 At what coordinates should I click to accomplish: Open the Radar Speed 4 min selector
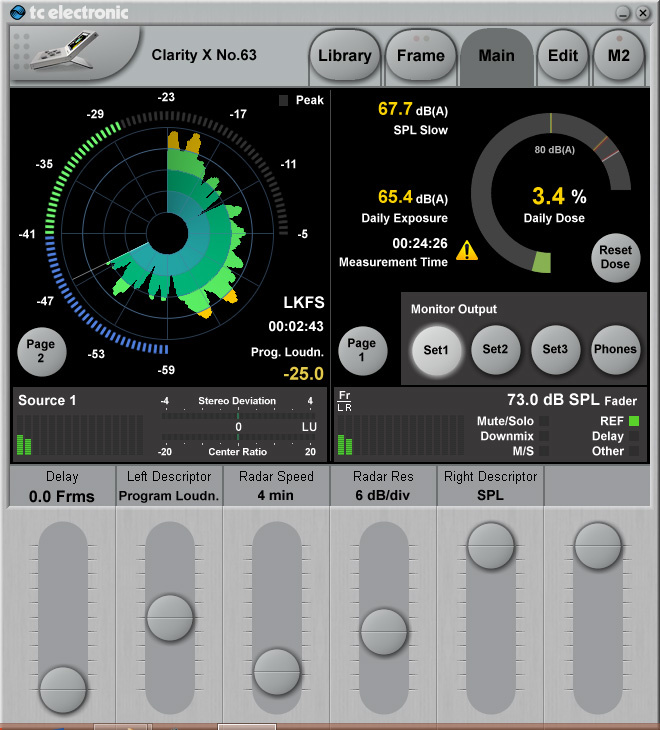point(276,486)
